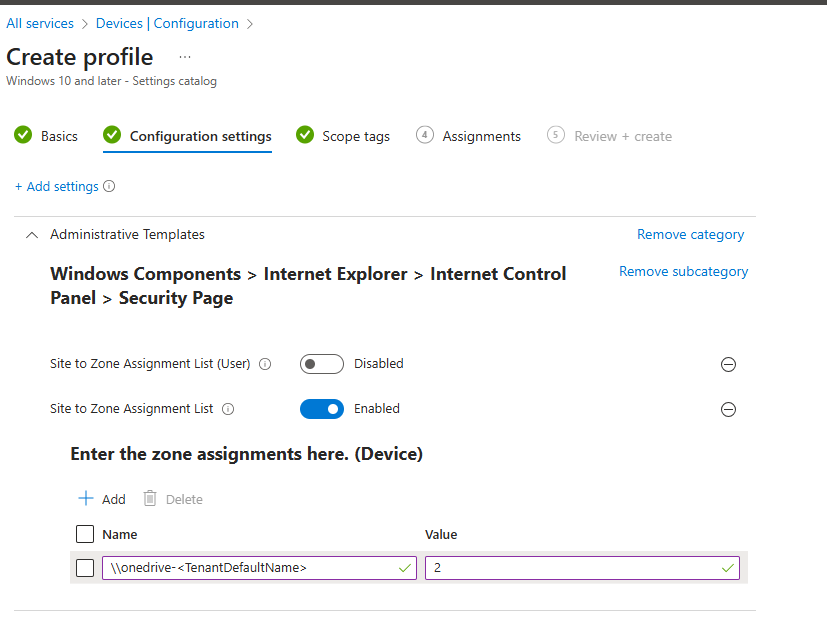
Task: Select the checkbox for the onedrive row
Action: click(85, 568)
